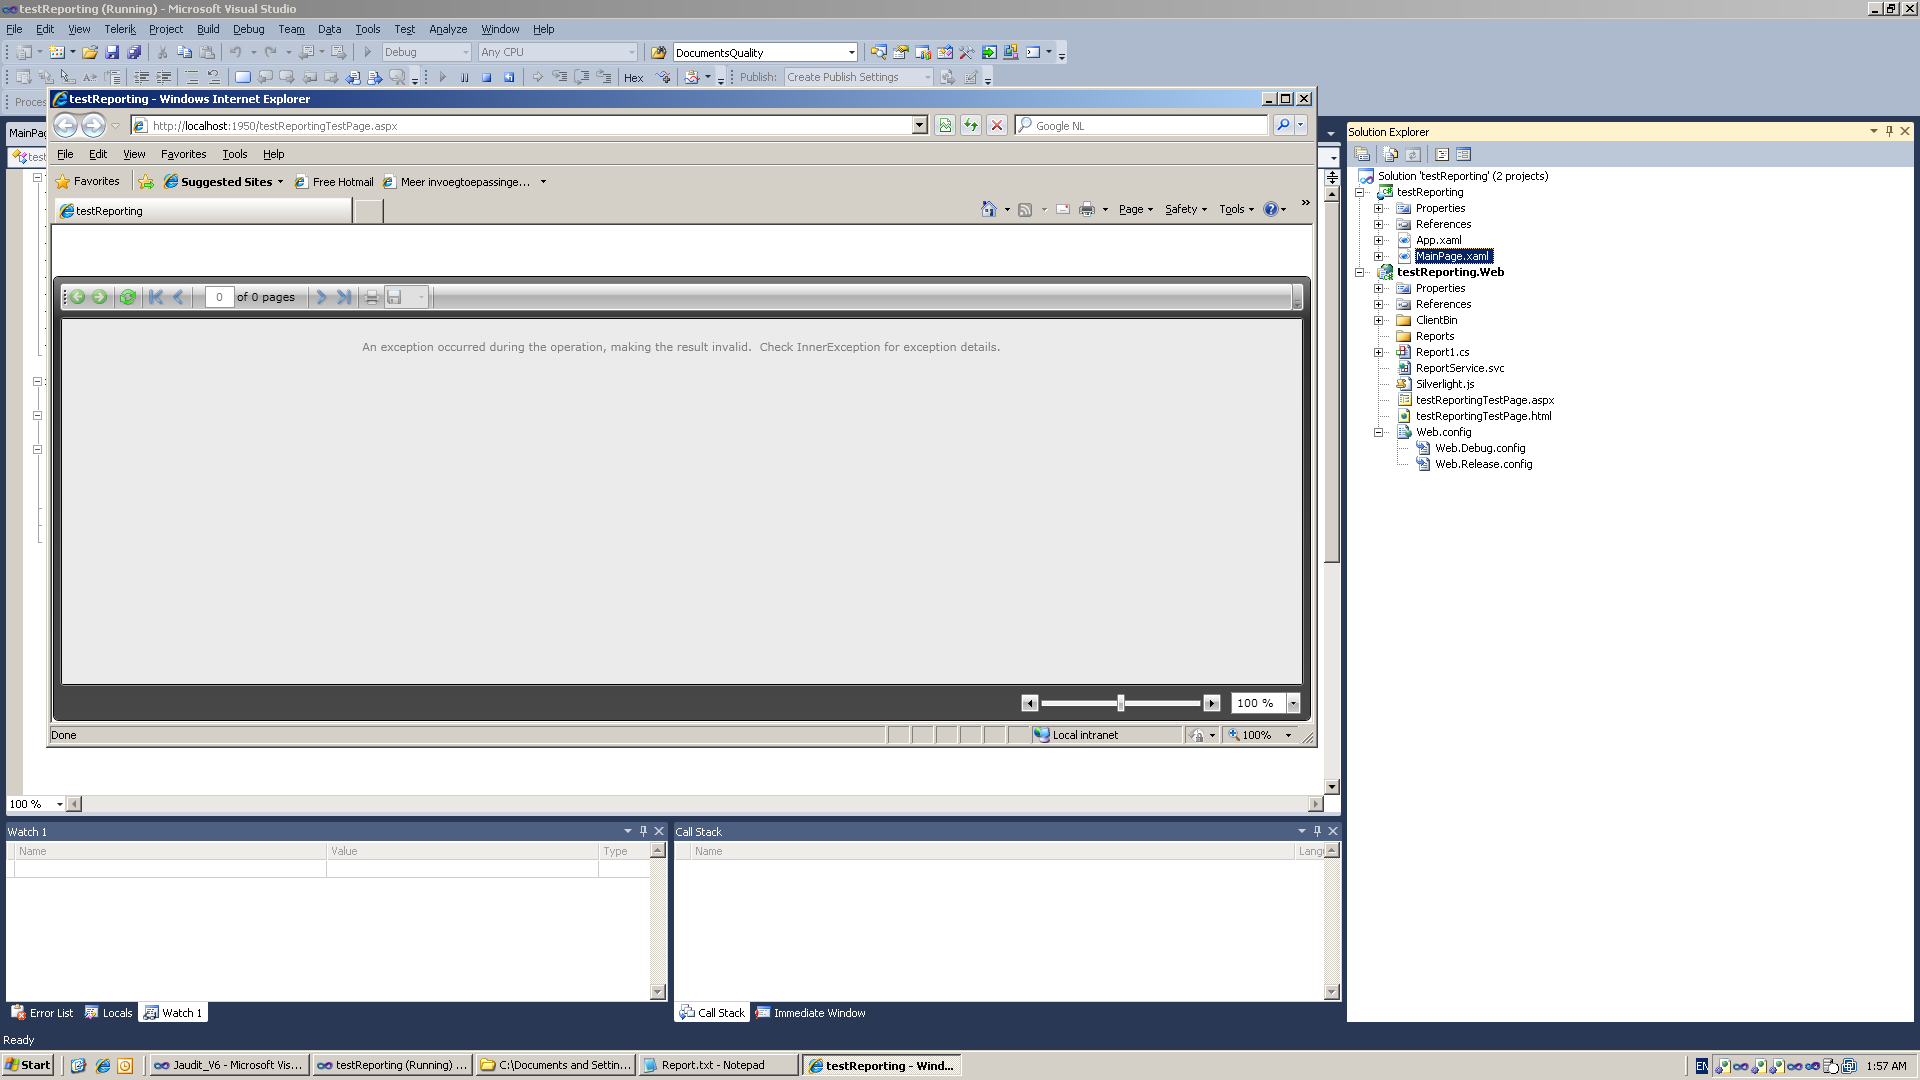Click Internet Explorer stop loading button

click(x=996, y=125)
